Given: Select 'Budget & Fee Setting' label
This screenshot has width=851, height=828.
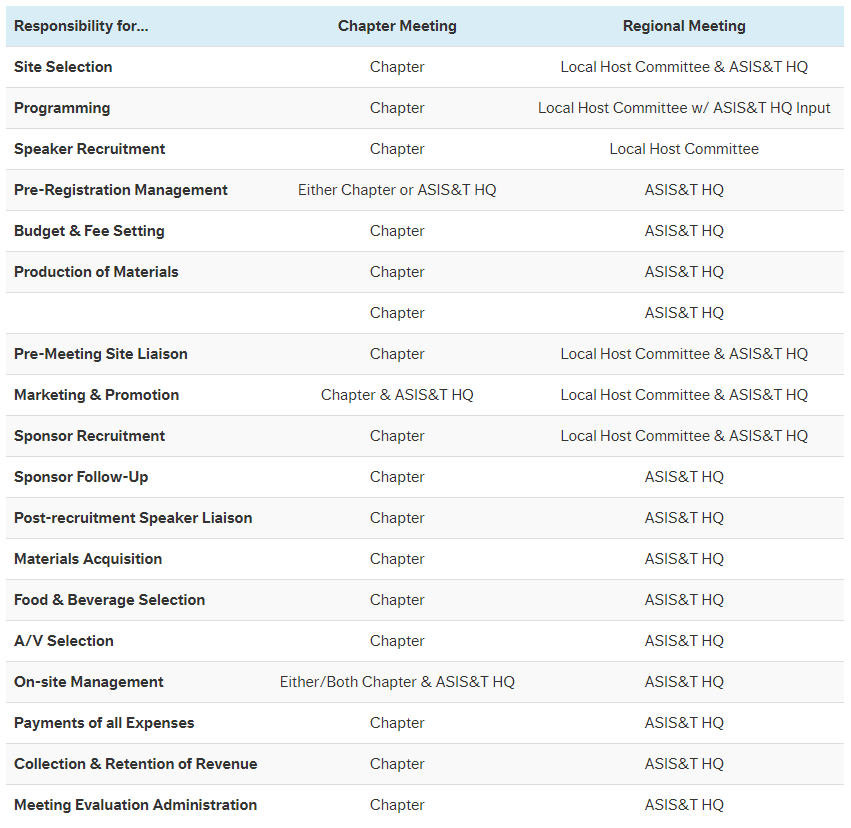Looking at the screenshot, I should click(89, 231).
